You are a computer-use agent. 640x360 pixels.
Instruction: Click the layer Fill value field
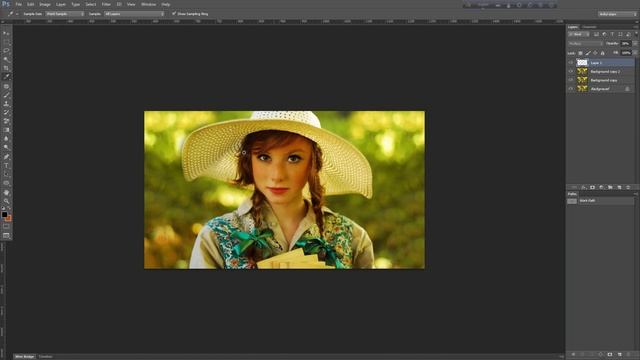tap(626, 53)
